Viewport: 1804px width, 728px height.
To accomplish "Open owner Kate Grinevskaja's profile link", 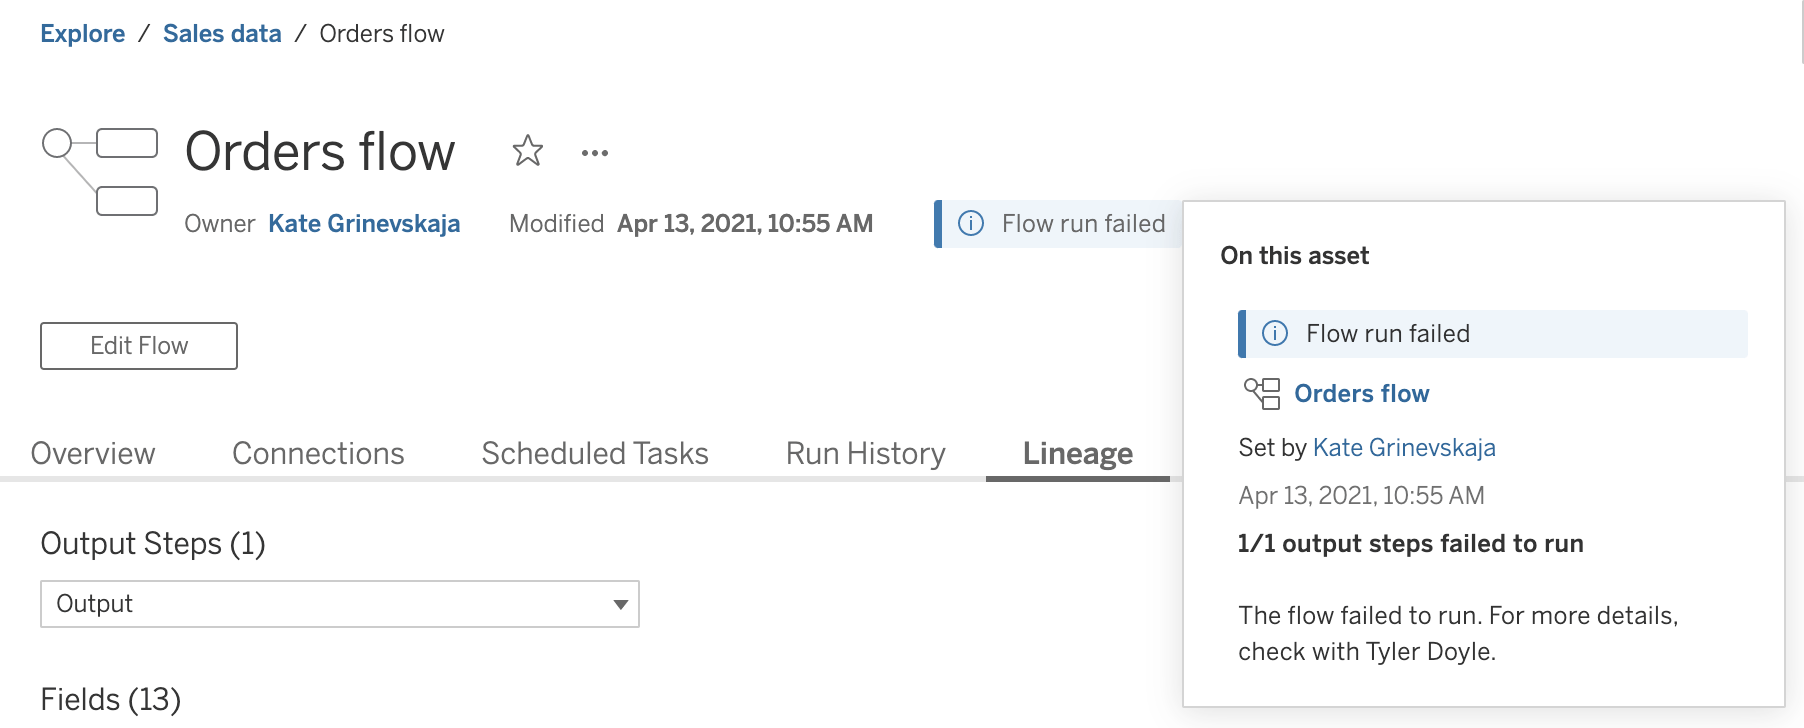I will (364, 223).
